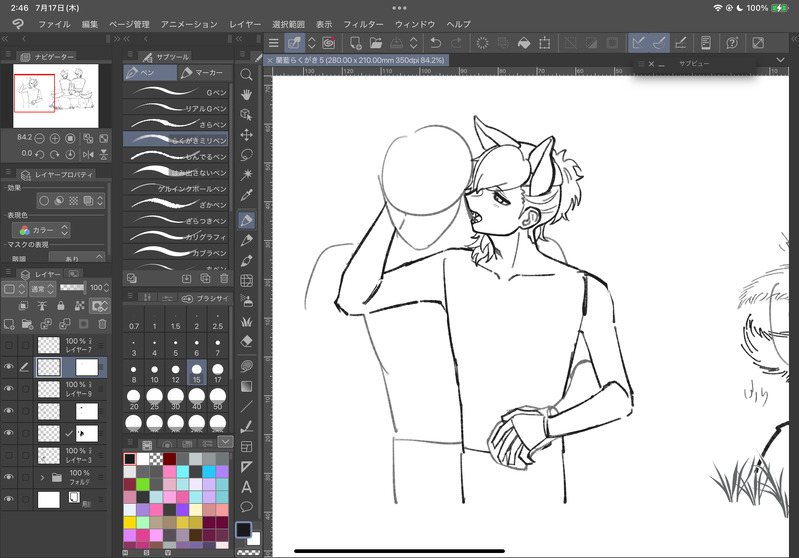Screen dimensions: 799x558
Task: Set brush size to 8
Action: (134, 373)
